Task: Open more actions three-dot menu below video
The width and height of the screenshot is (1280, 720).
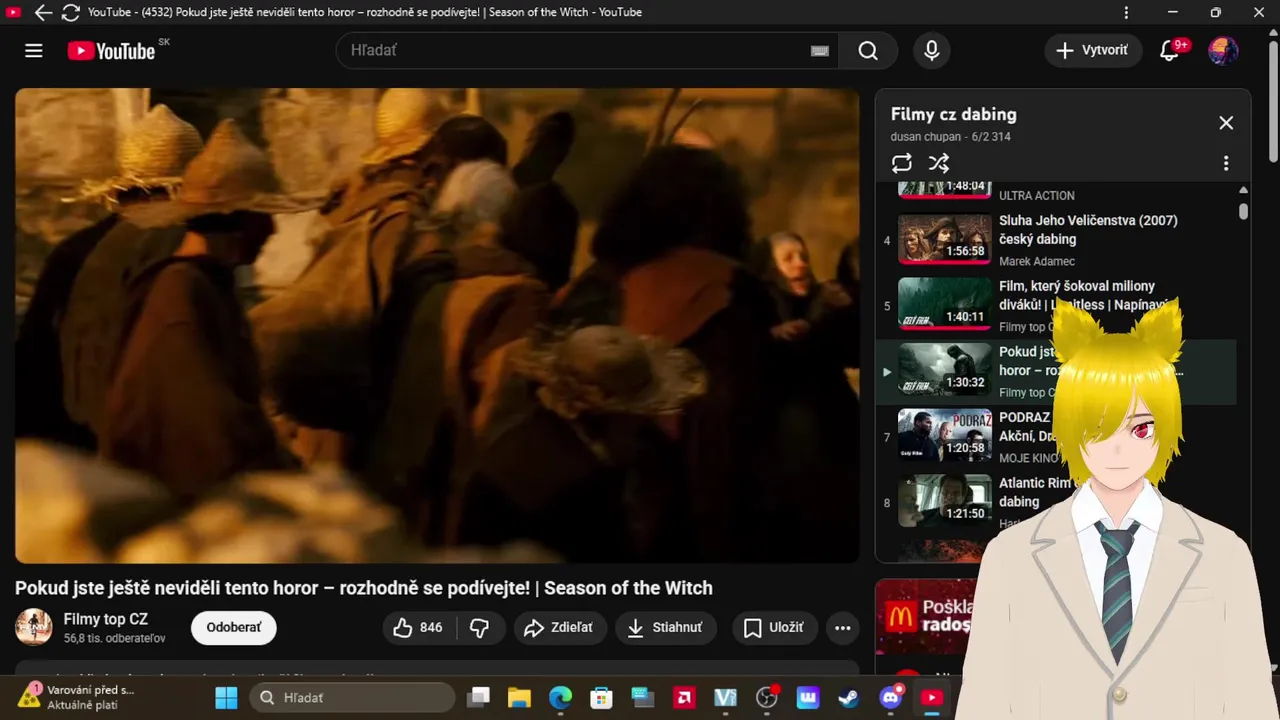Action: click(843, 628)
